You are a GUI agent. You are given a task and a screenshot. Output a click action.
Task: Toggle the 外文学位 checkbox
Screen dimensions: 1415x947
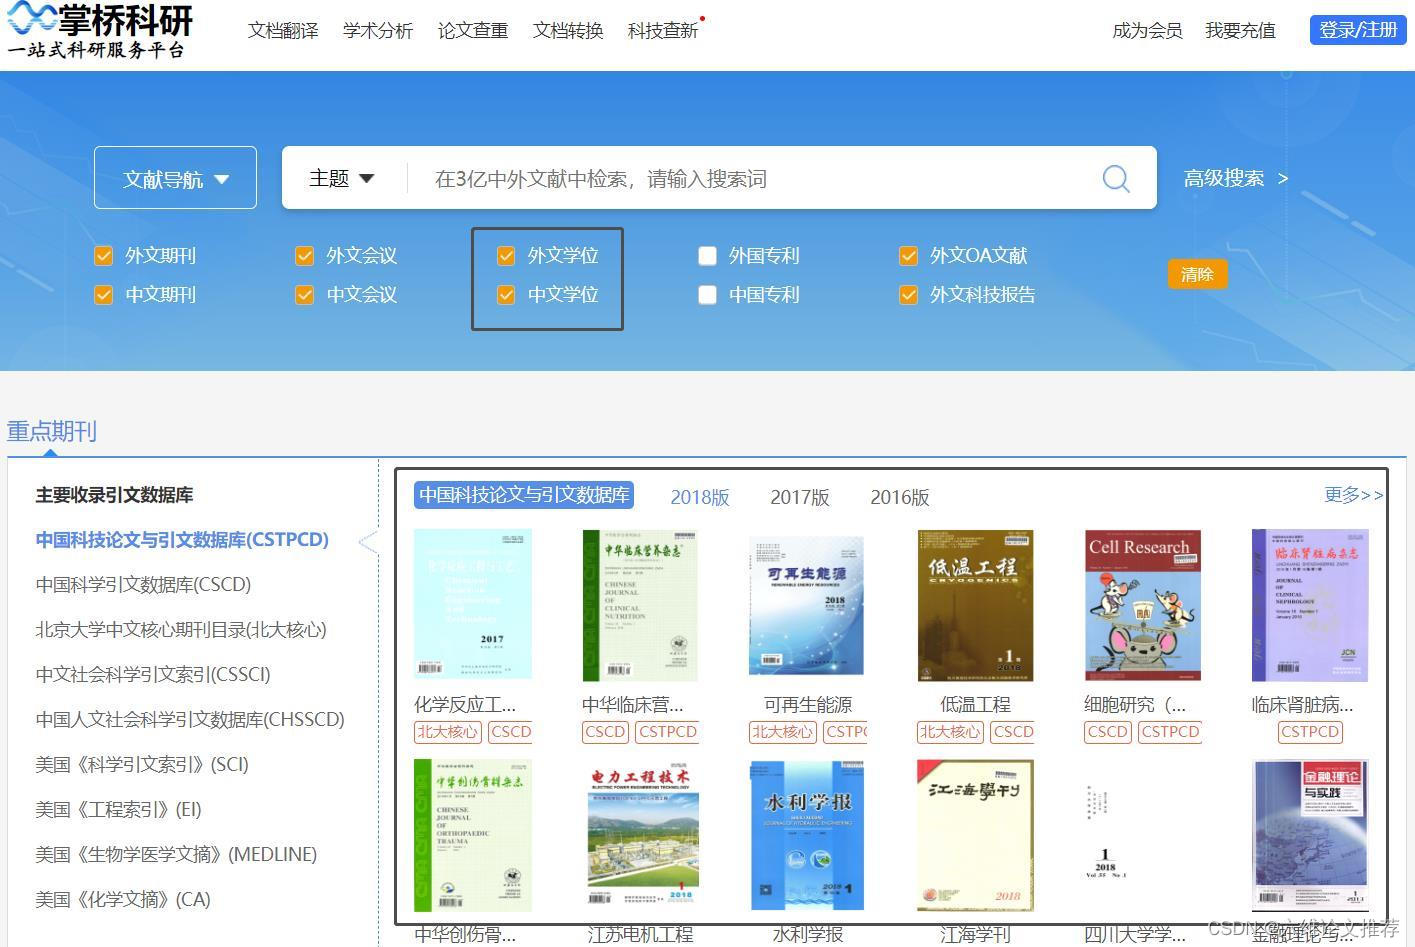(506, 256)
